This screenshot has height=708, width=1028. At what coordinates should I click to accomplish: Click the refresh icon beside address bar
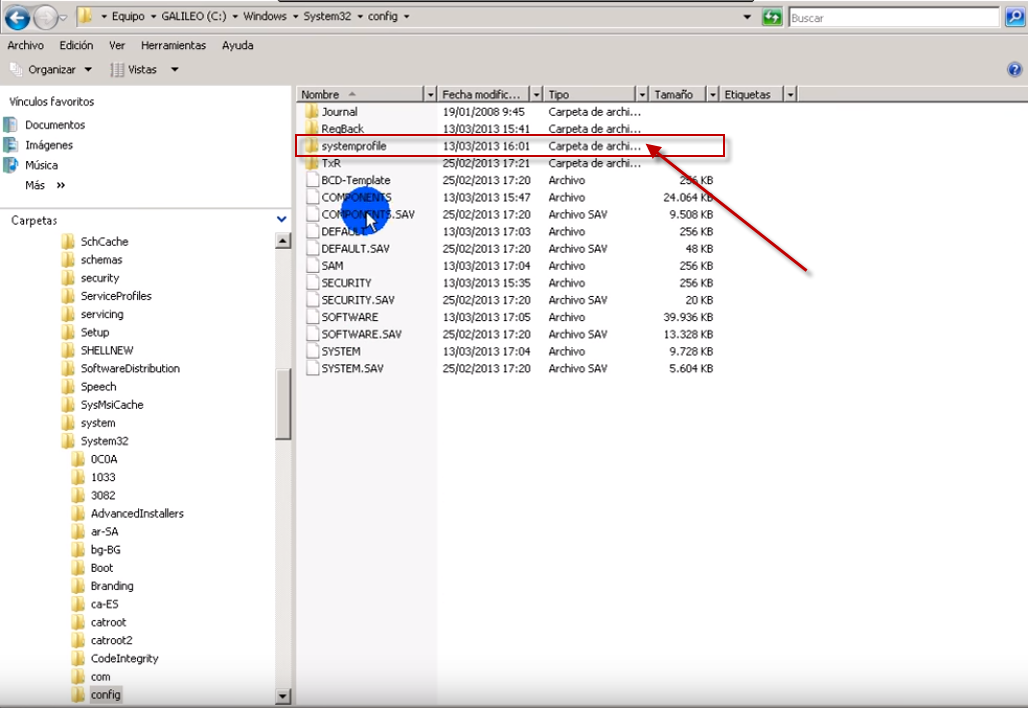pyautogui.click(x=772, y=18)
